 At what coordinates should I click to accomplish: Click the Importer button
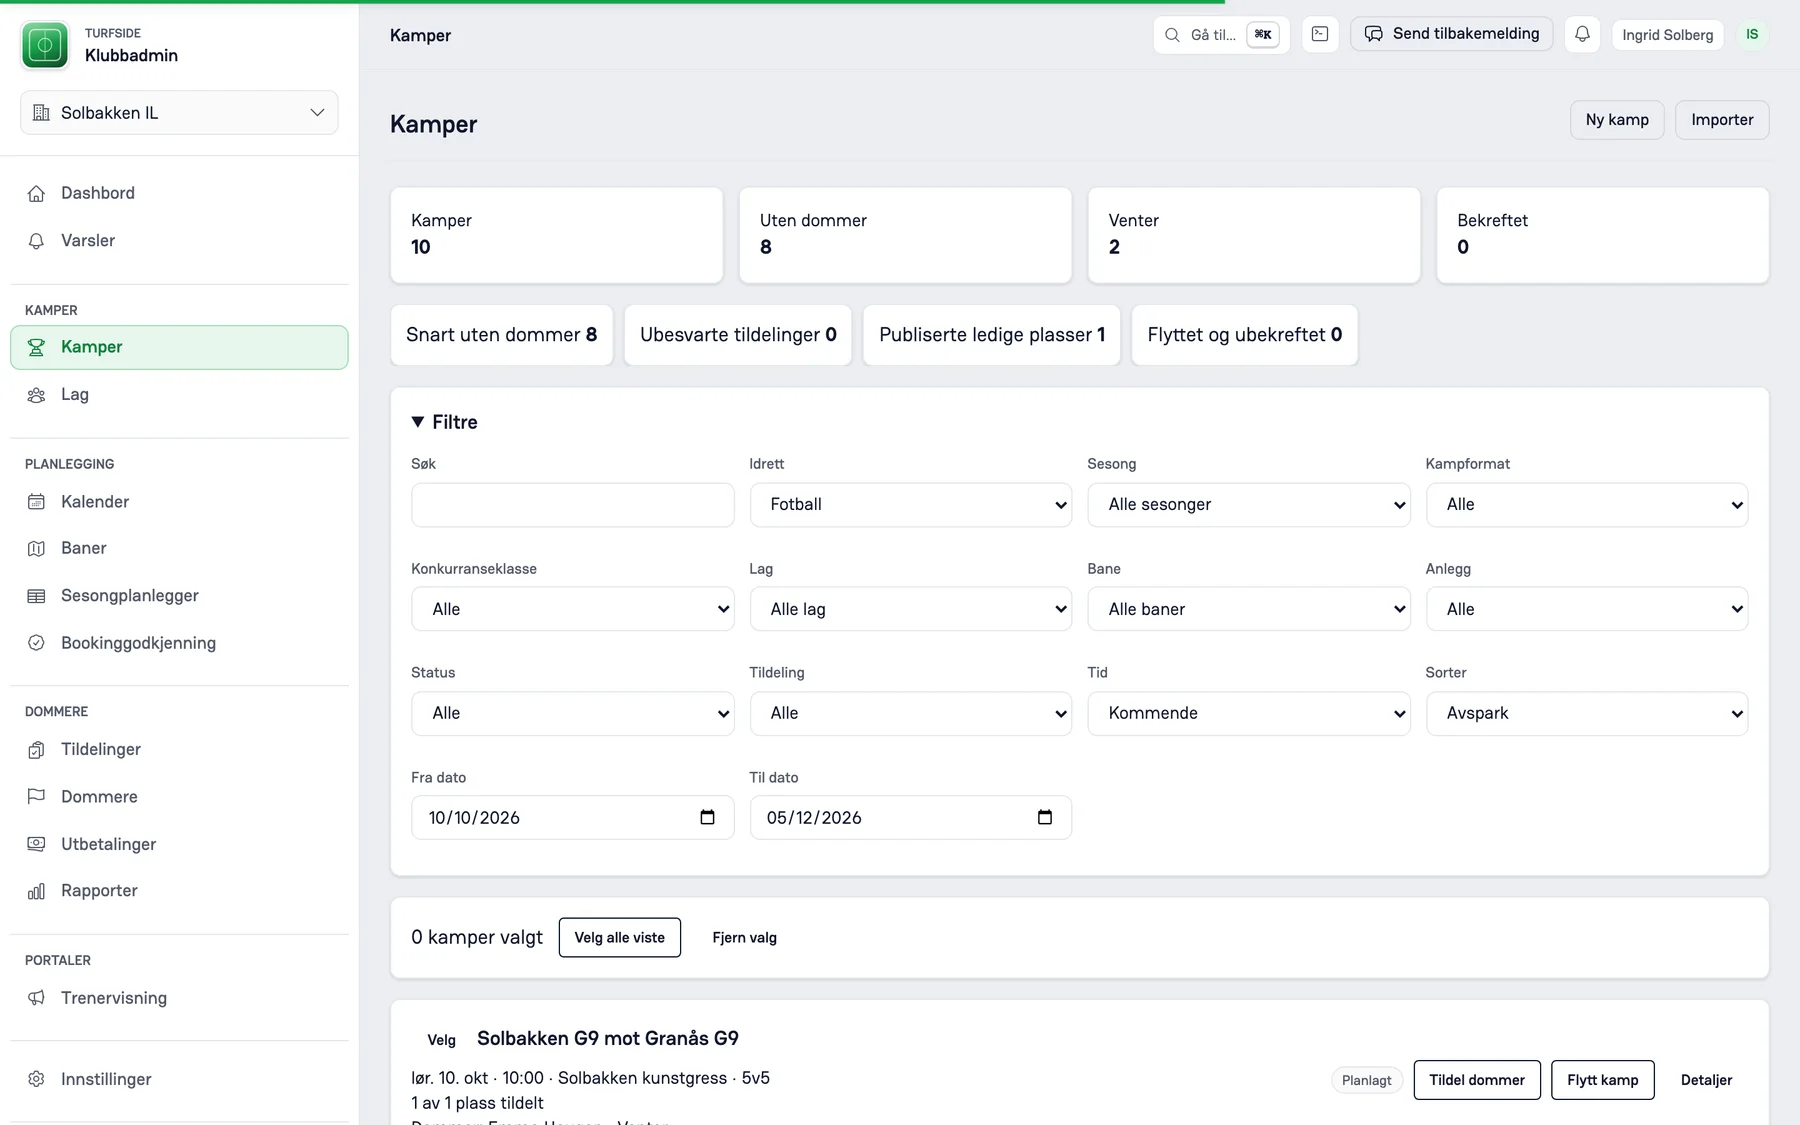point(1722,120)
